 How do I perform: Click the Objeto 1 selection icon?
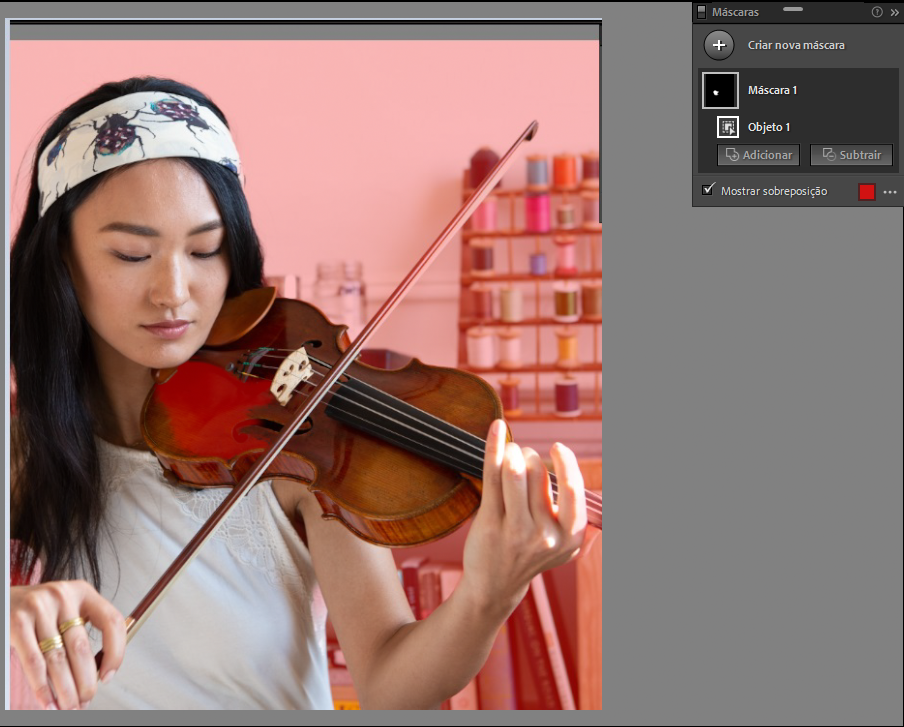728,127
